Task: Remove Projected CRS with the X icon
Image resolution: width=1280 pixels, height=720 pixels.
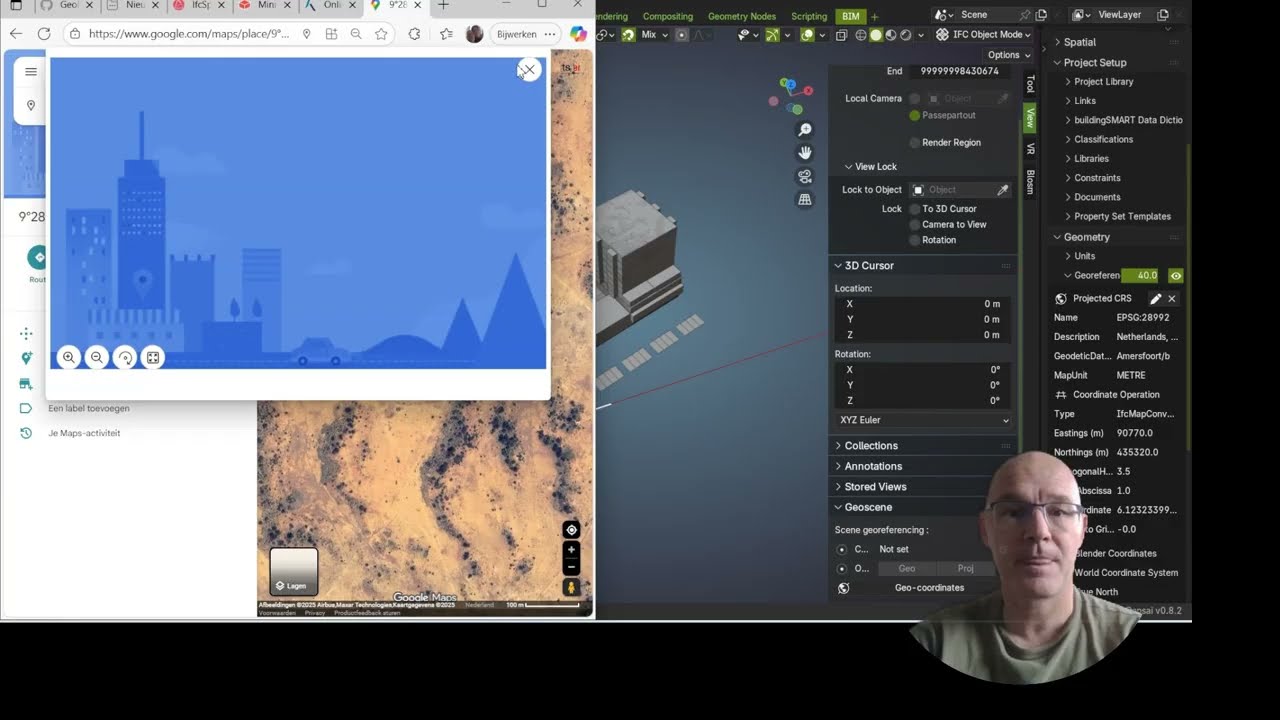Action: (x=1172, y=298)
